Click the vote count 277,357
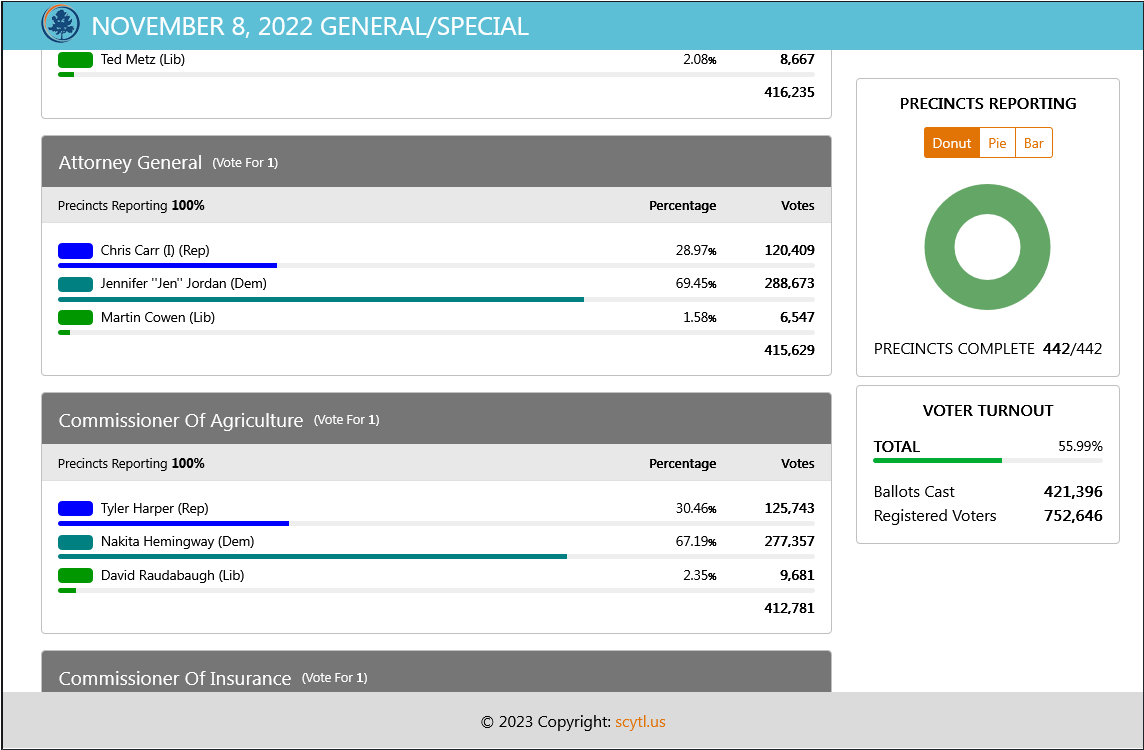 click(789, 541)
